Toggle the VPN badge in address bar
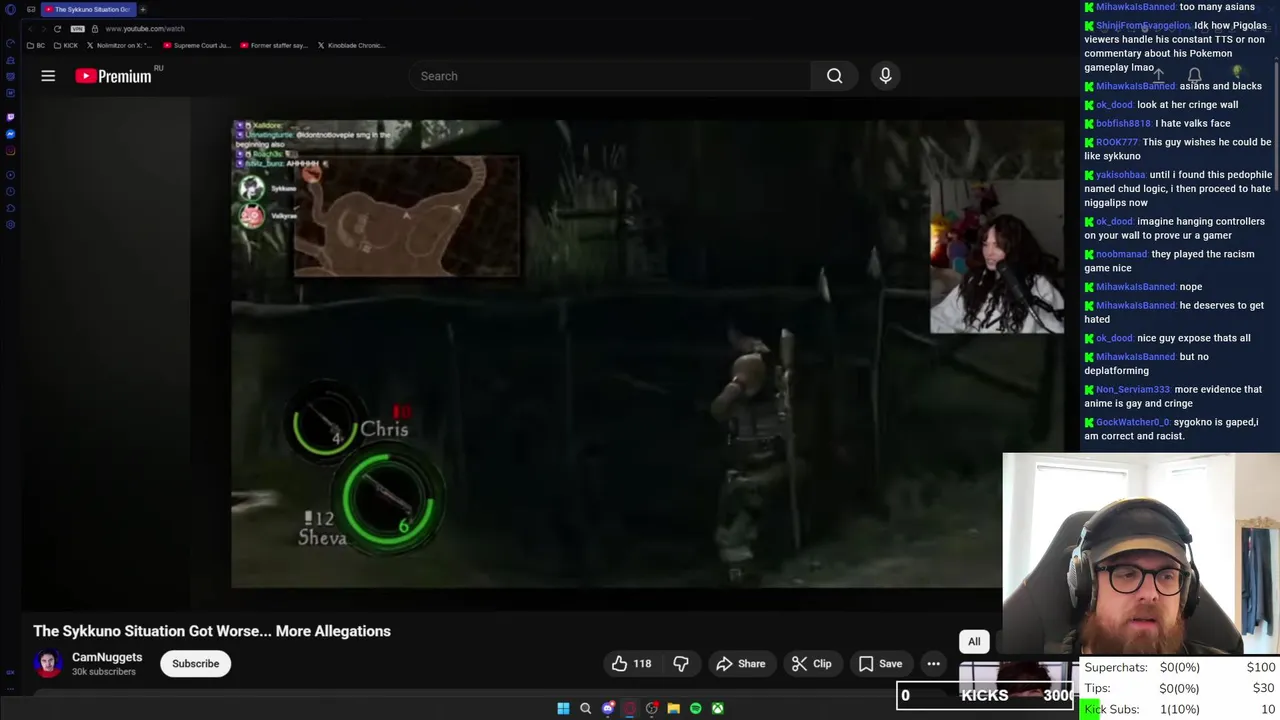 tap(77, 29)
